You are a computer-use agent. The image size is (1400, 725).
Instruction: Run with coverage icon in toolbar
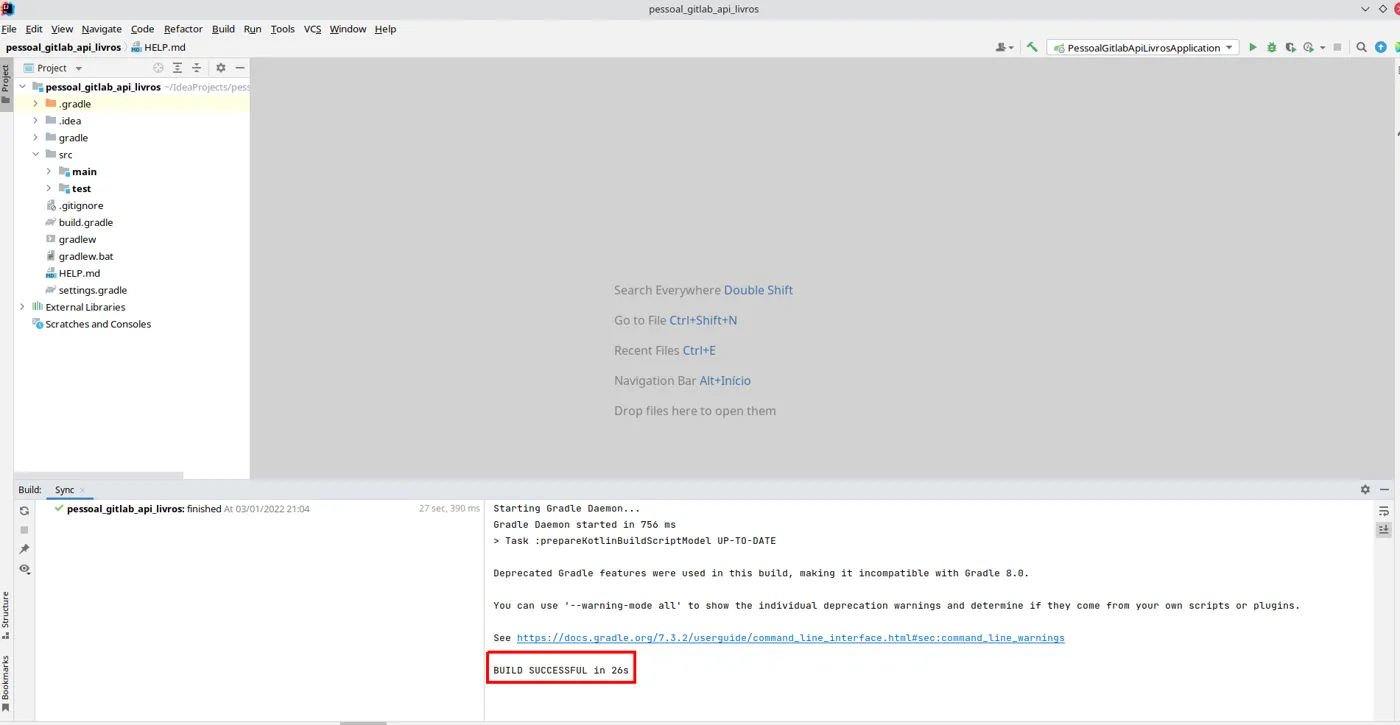(1290, 47)
